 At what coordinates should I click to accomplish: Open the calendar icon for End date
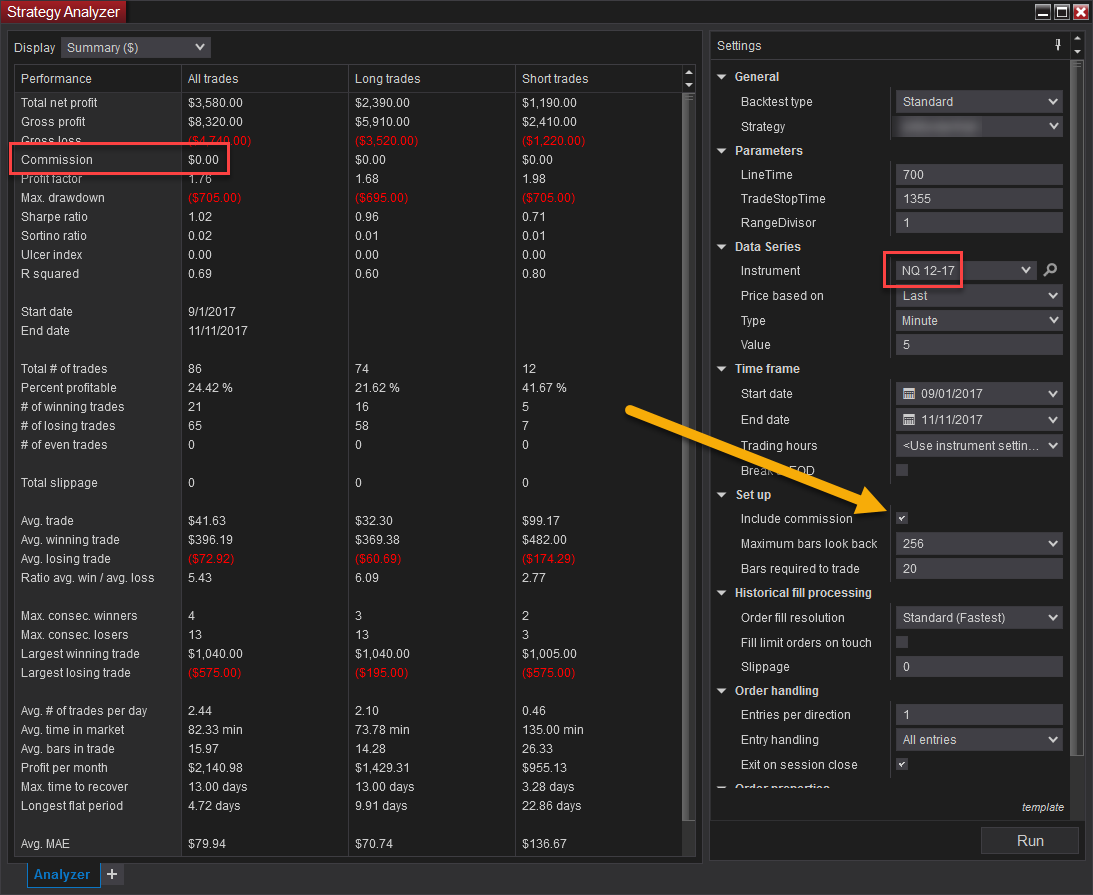pyautogui.click(x=909, y=420)
